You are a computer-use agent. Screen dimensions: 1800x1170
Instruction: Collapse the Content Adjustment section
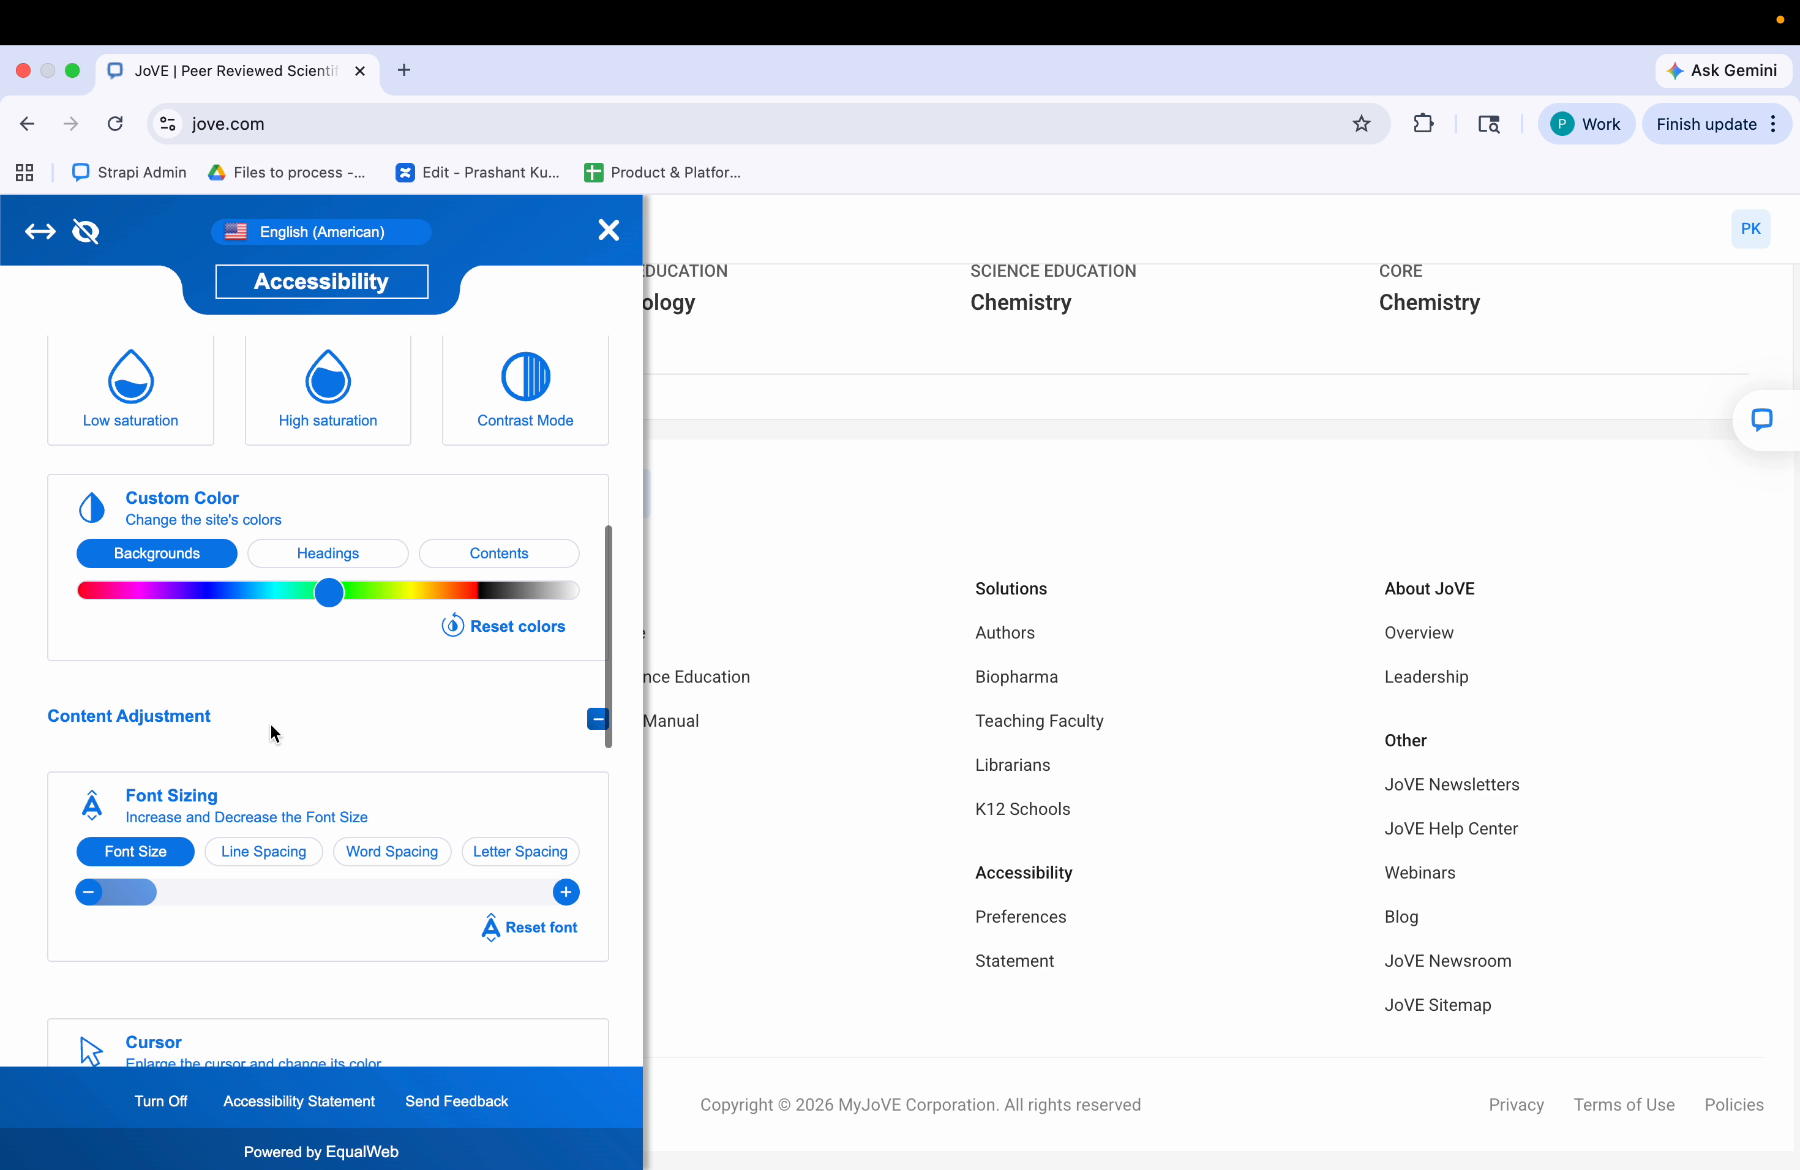[x=598, y=719]
